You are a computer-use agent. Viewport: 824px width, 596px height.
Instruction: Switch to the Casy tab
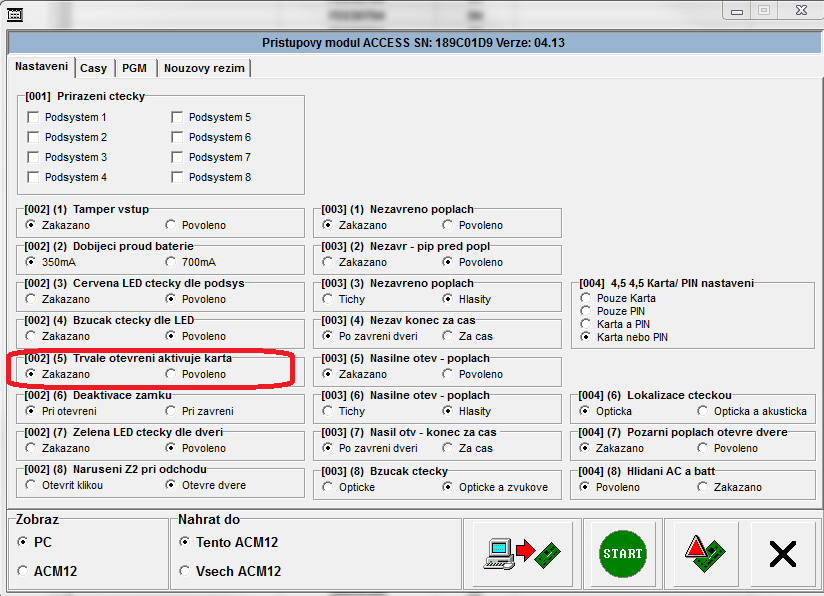tap(93, 68)
